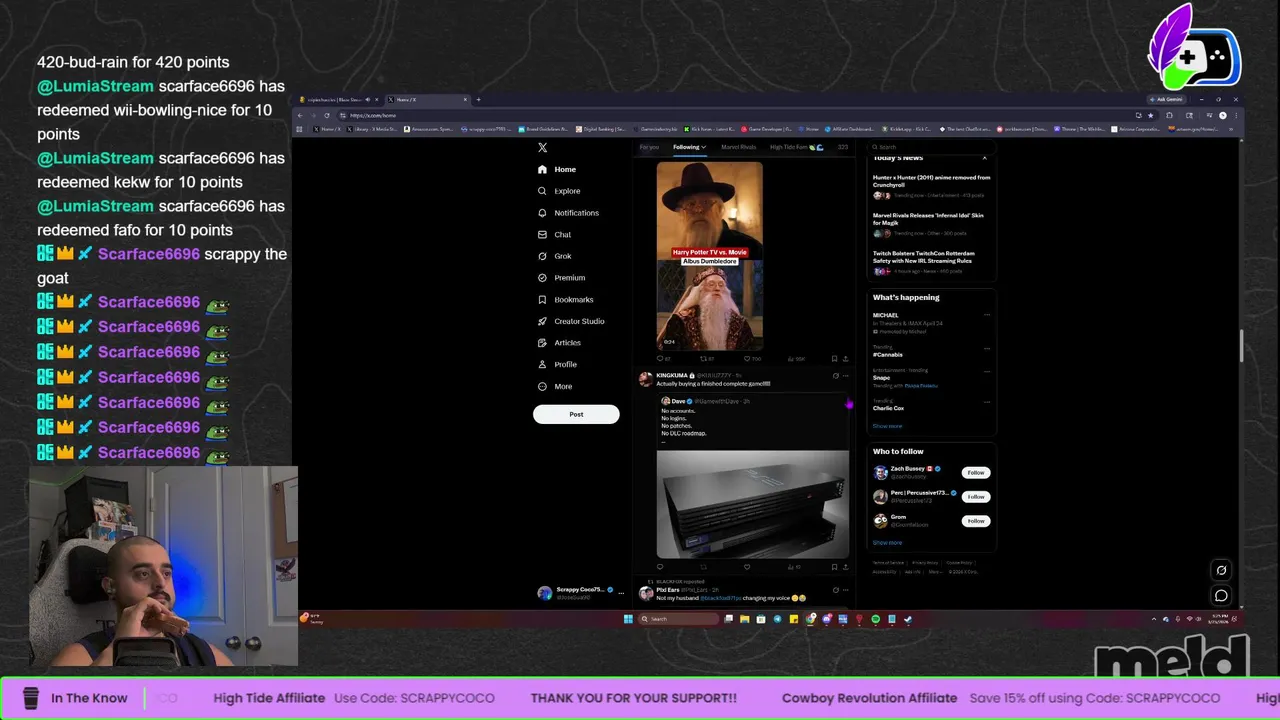1280x720 pixels.
Task: Switch to the High Tide Fam tab
Action: pos(796,147)
